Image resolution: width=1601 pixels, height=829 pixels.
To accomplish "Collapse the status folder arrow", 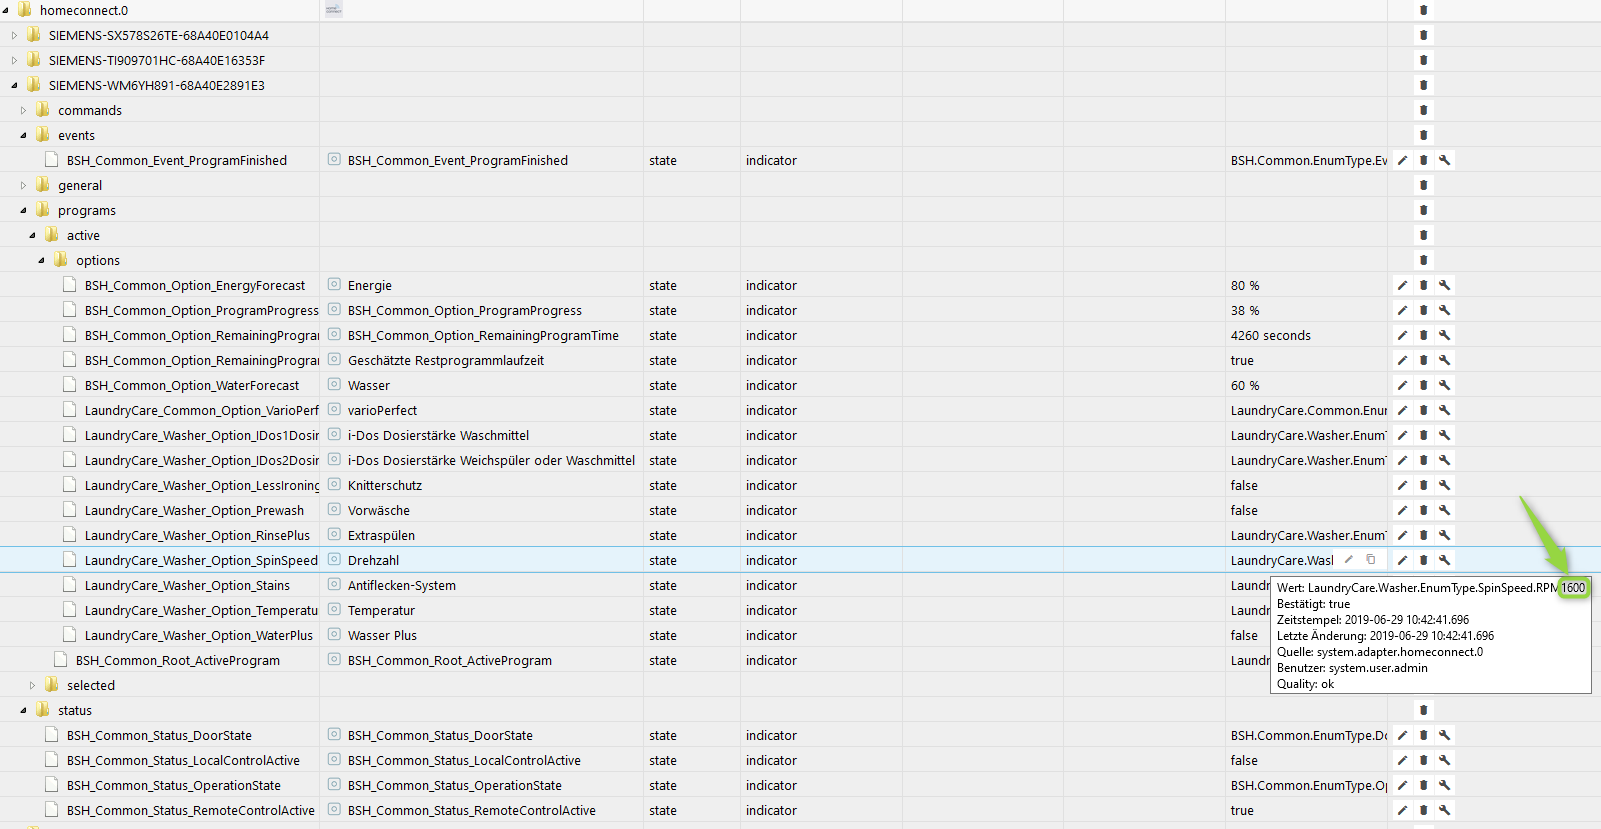I will click(x=23, y=710).
